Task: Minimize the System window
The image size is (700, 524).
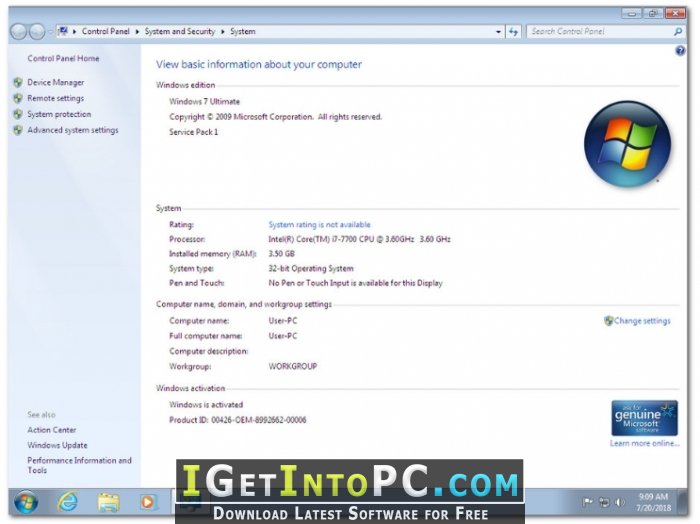Action: point(632,13)
